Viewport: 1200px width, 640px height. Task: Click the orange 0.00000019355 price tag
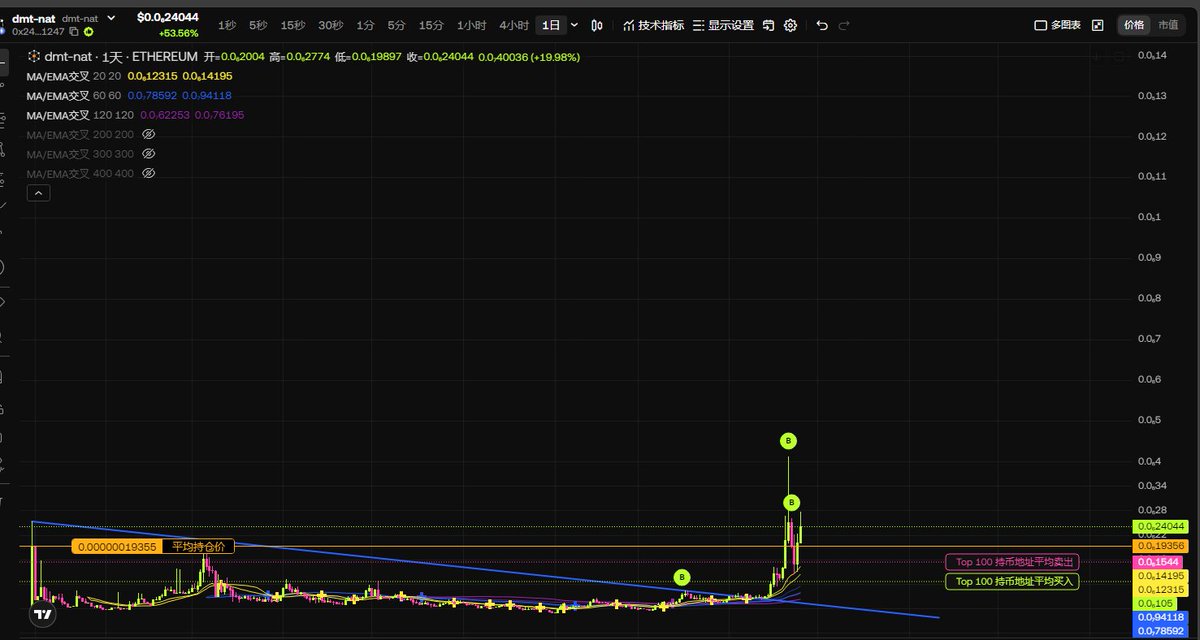(x=118, y=547)
